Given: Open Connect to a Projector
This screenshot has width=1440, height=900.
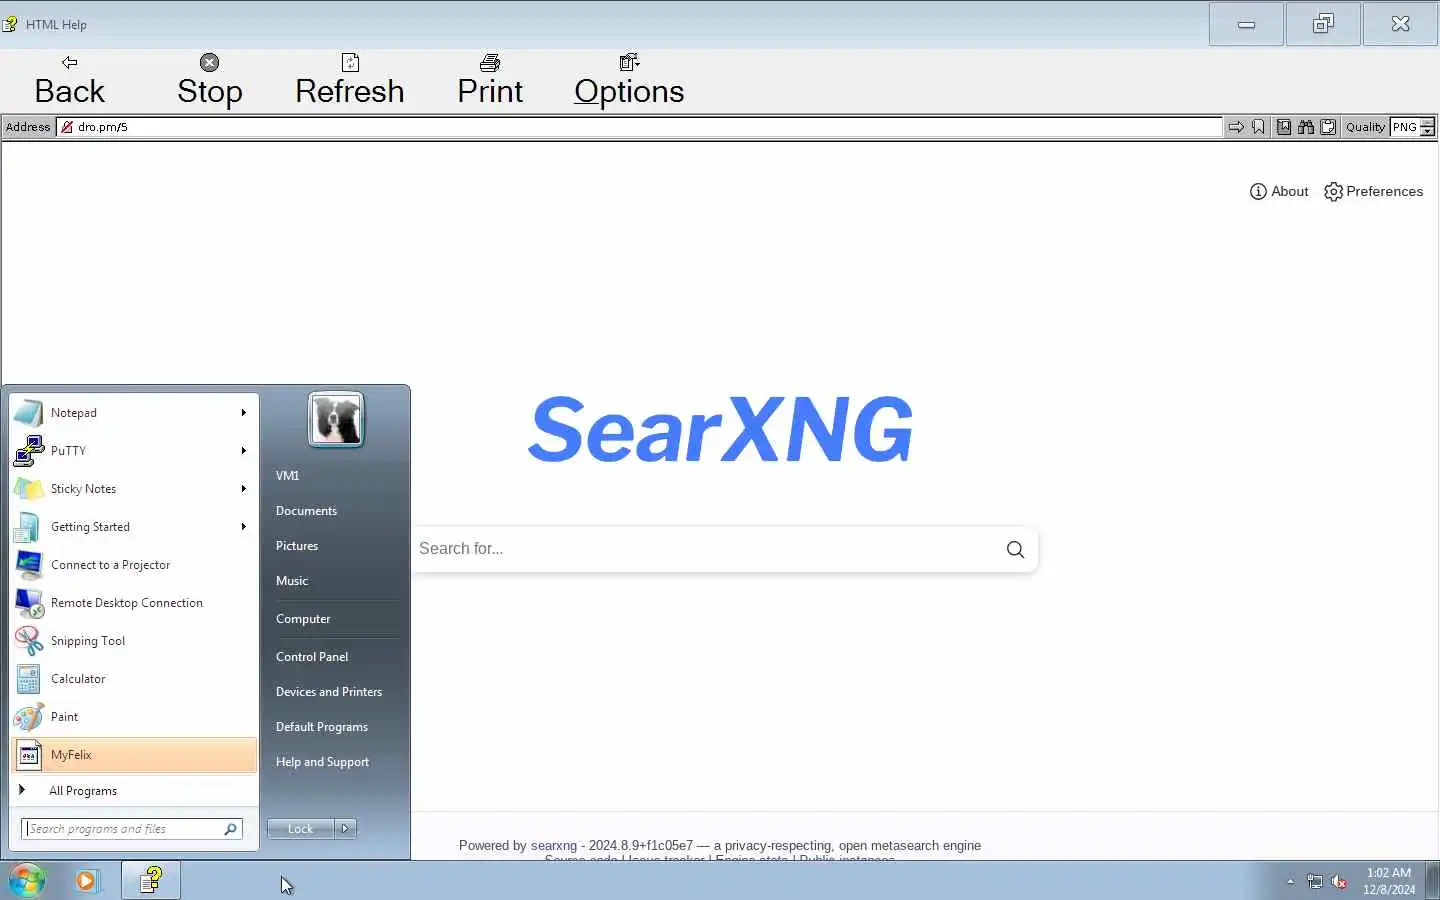Looking at the screenshot, I should (x=134, y=565).
